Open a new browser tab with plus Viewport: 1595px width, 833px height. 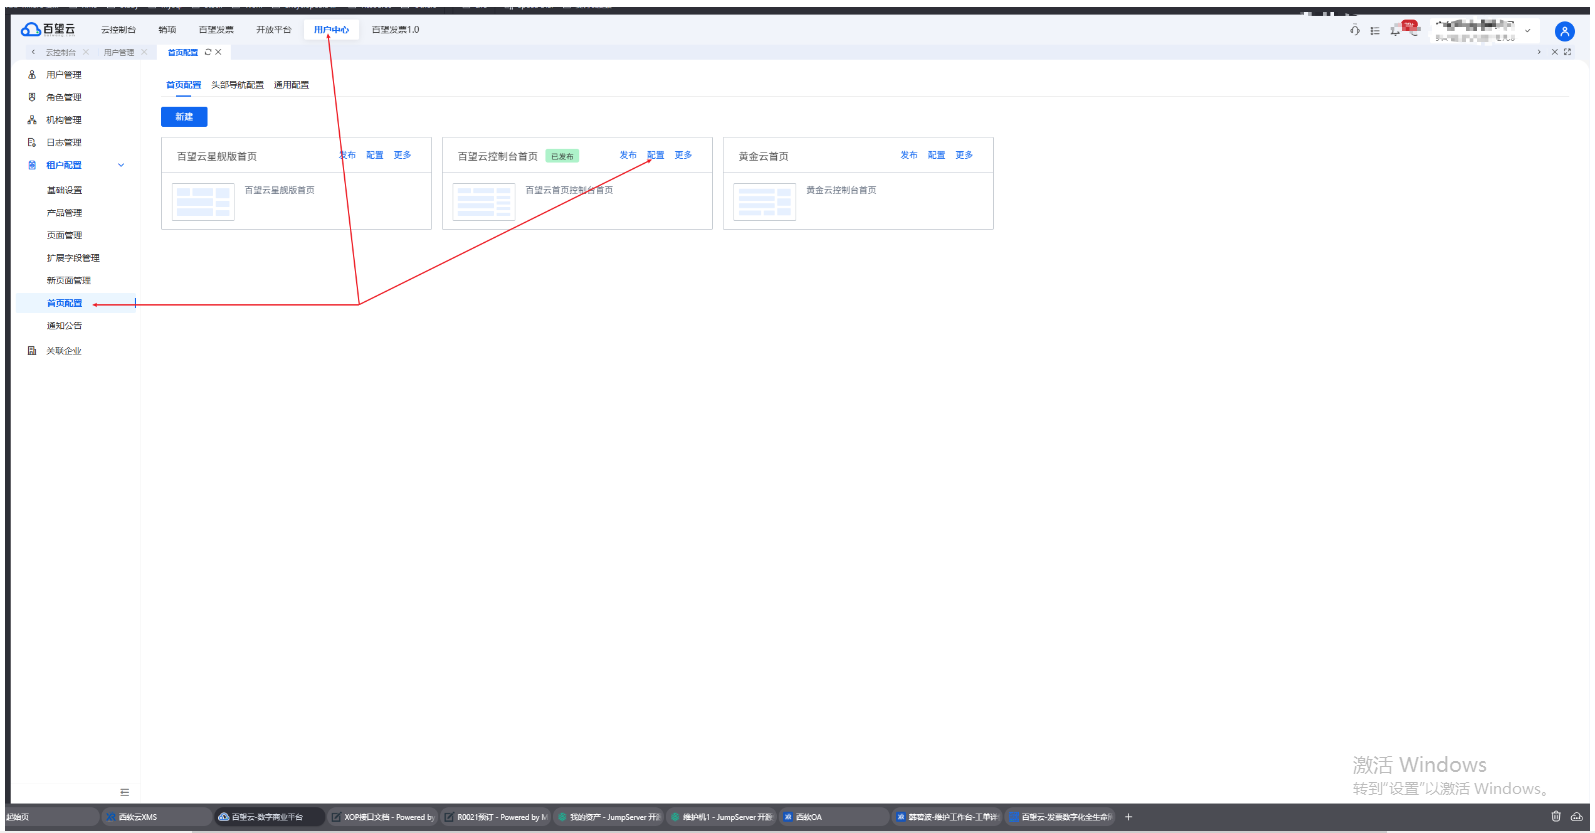(1128, 817)
